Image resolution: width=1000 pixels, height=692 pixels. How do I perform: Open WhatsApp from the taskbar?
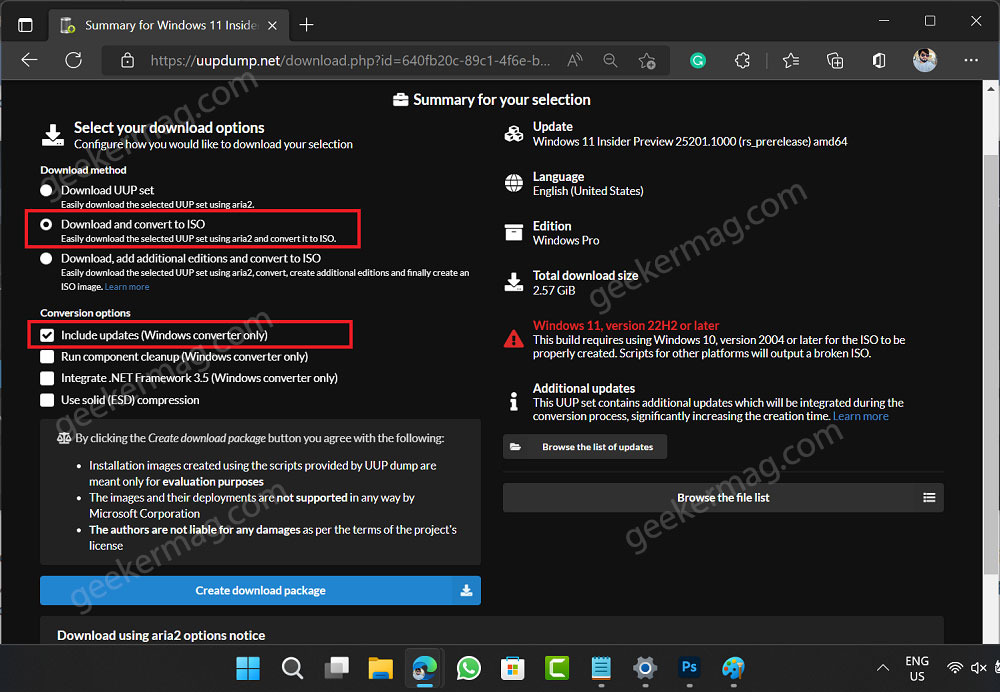[469, 668]
